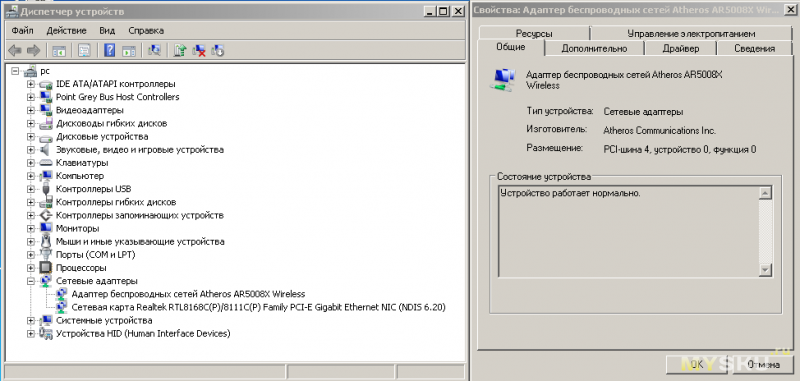
Task: Select Устройства HID (Human Interface Devices) label
Action: (x=143, y=334)
